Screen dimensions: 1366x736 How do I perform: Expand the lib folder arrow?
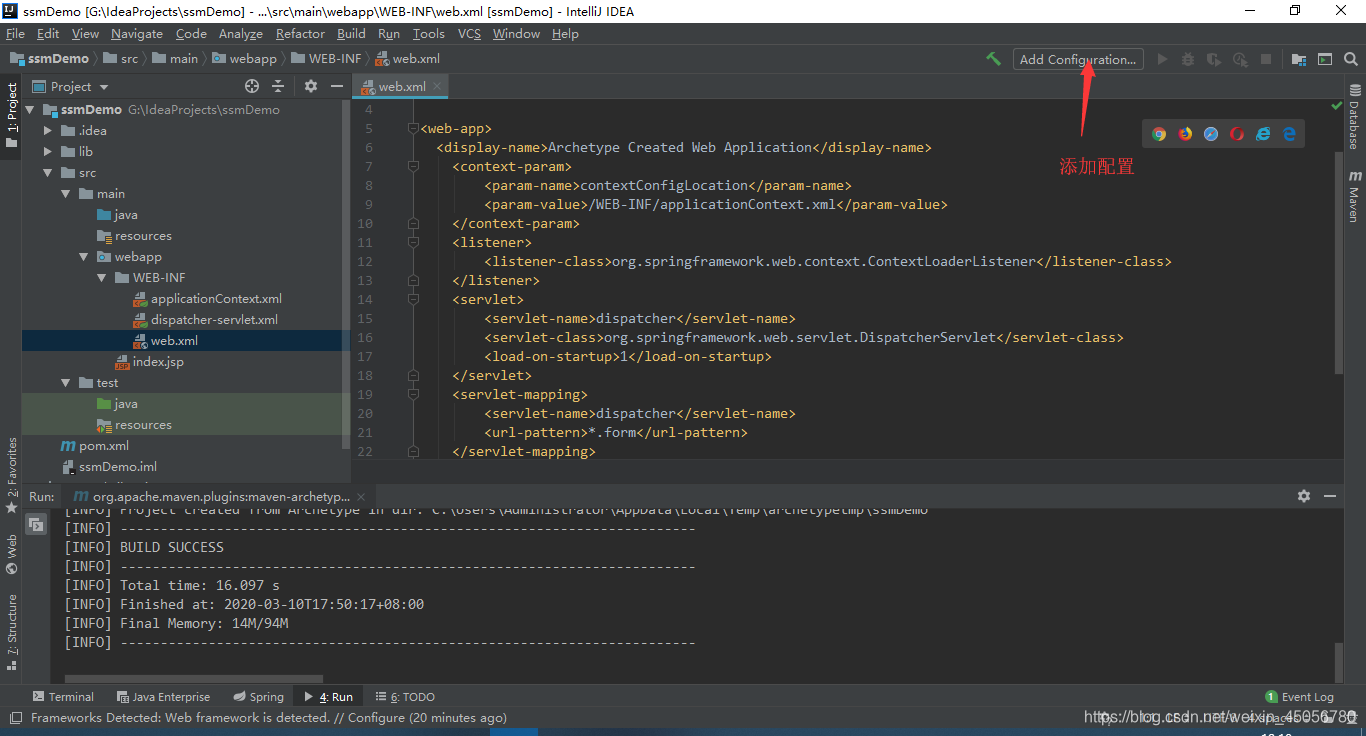(48, 152)
